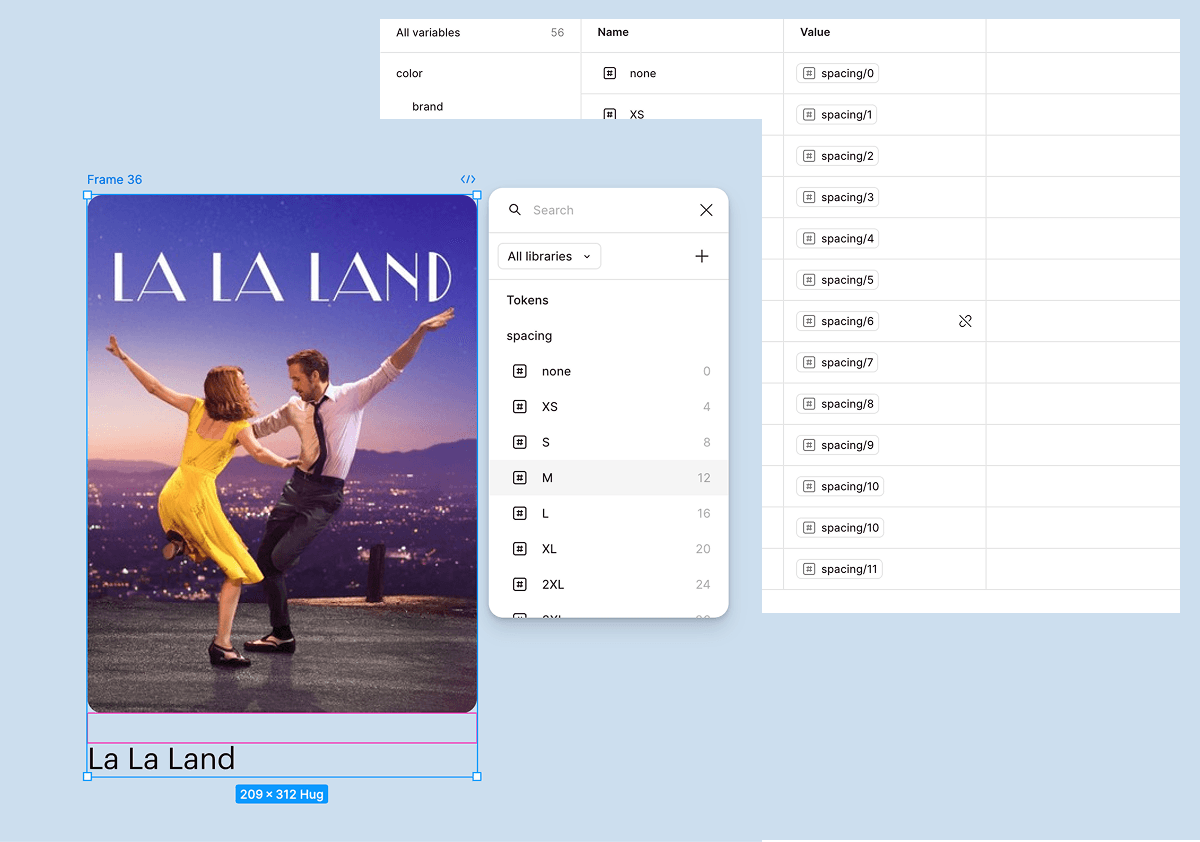The width and height of the screenshot is (1200, 842).
Task: Click number icon beside 2XL in picker
Action: tap(520, 584)
